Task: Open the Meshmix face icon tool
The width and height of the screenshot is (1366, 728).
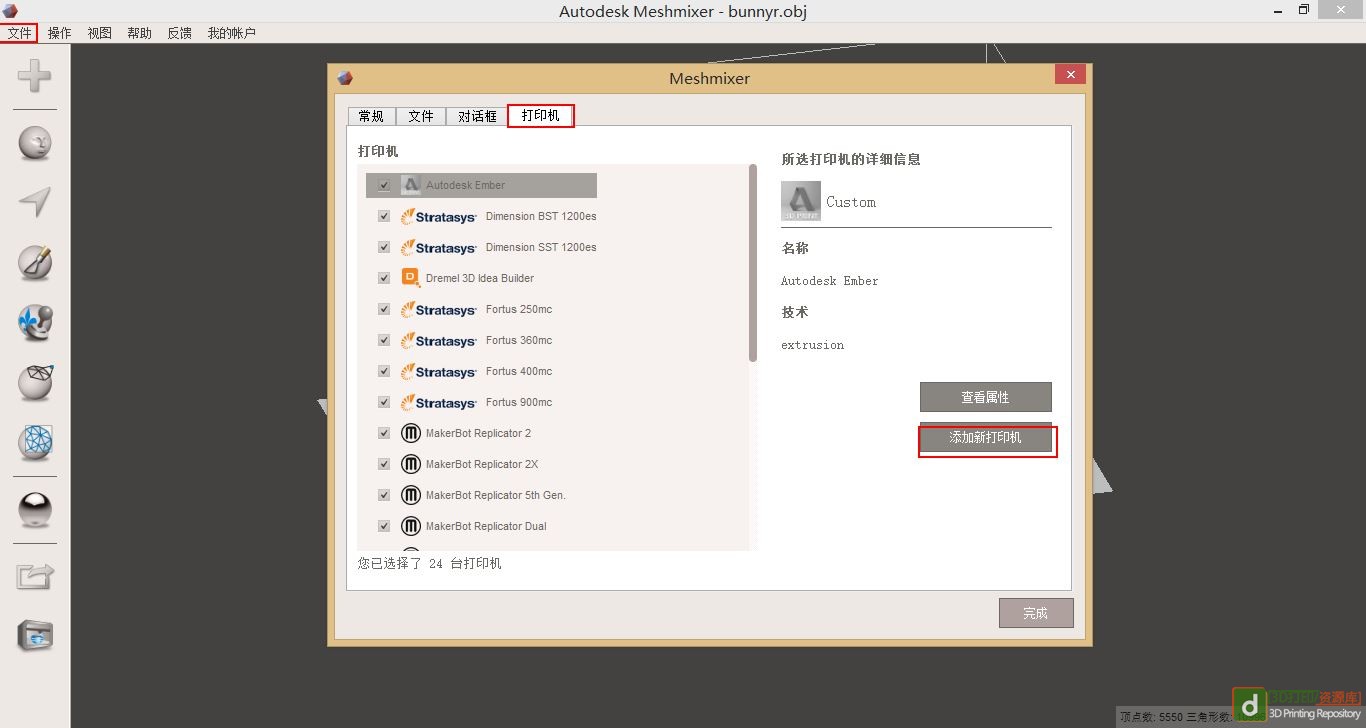Action: pyautogui.click(x=35, y=143)
